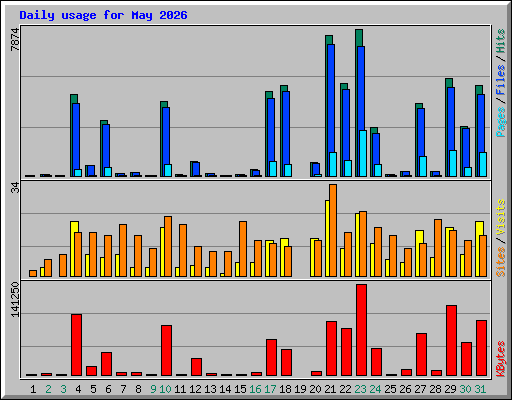The height and width of the screenshot is (400, 512).
Task: Click the red KBytes bar for day 31
Action: click(481, 348)
